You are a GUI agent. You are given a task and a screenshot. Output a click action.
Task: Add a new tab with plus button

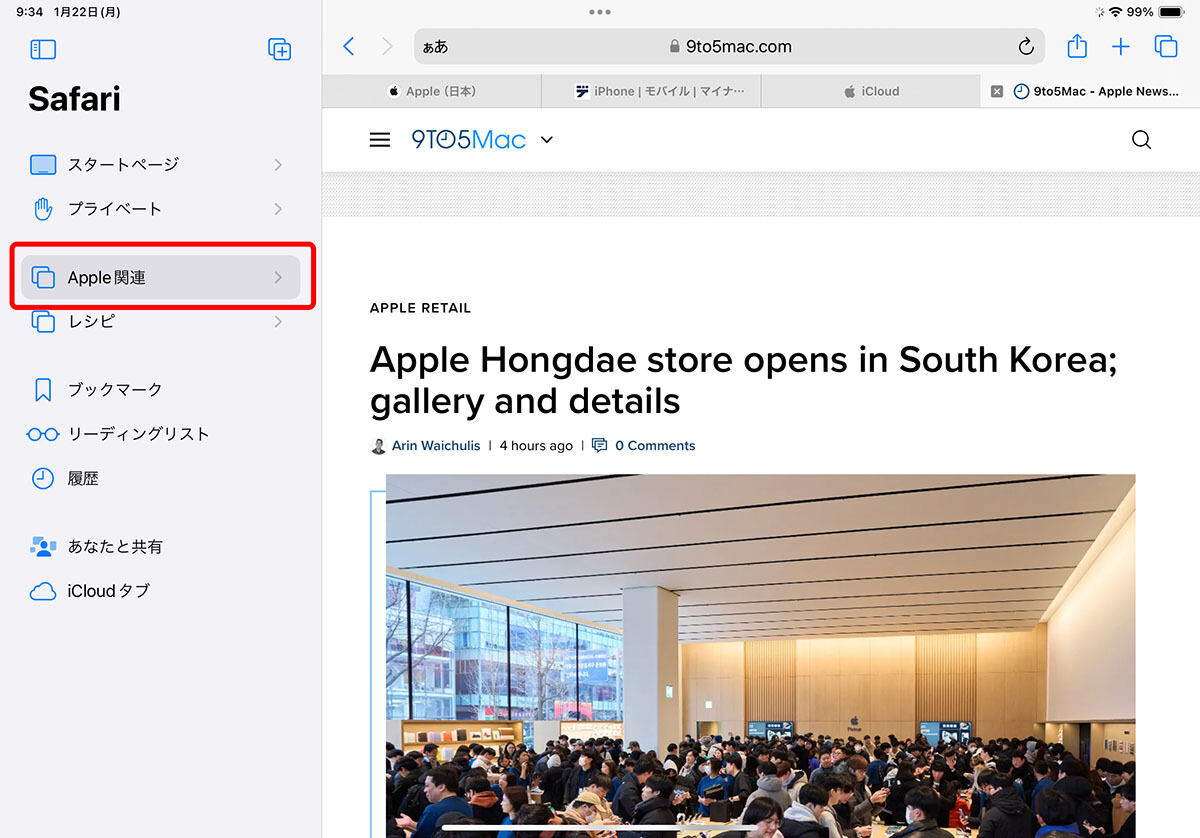(1121, 46)
